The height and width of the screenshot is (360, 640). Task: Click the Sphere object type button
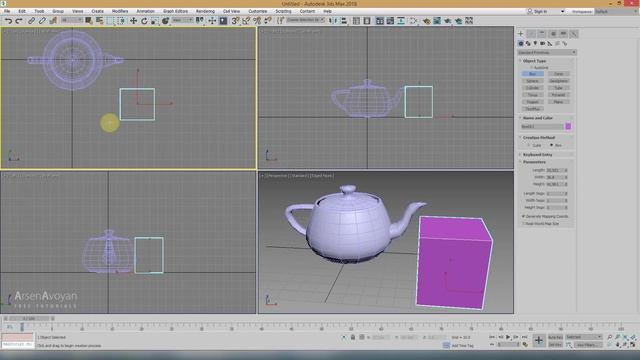point(533,81)
